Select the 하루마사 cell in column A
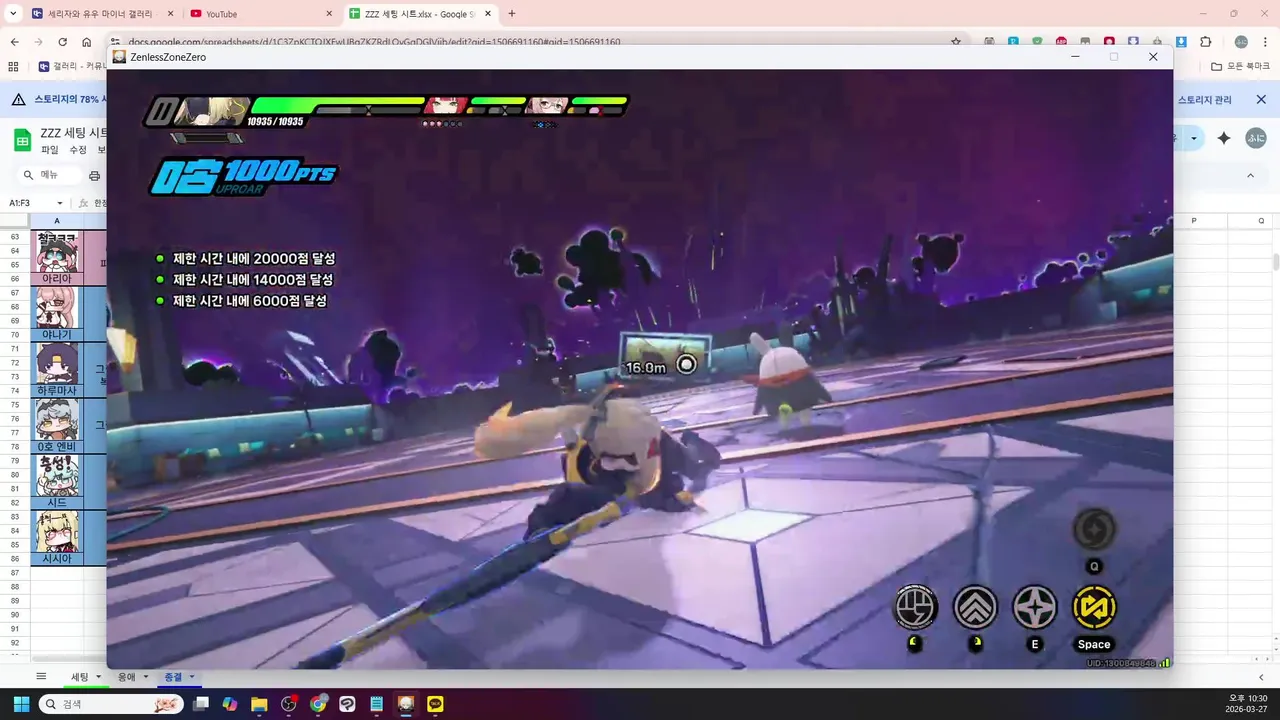This screenshot has height=720, width=1280. point(56,391)
